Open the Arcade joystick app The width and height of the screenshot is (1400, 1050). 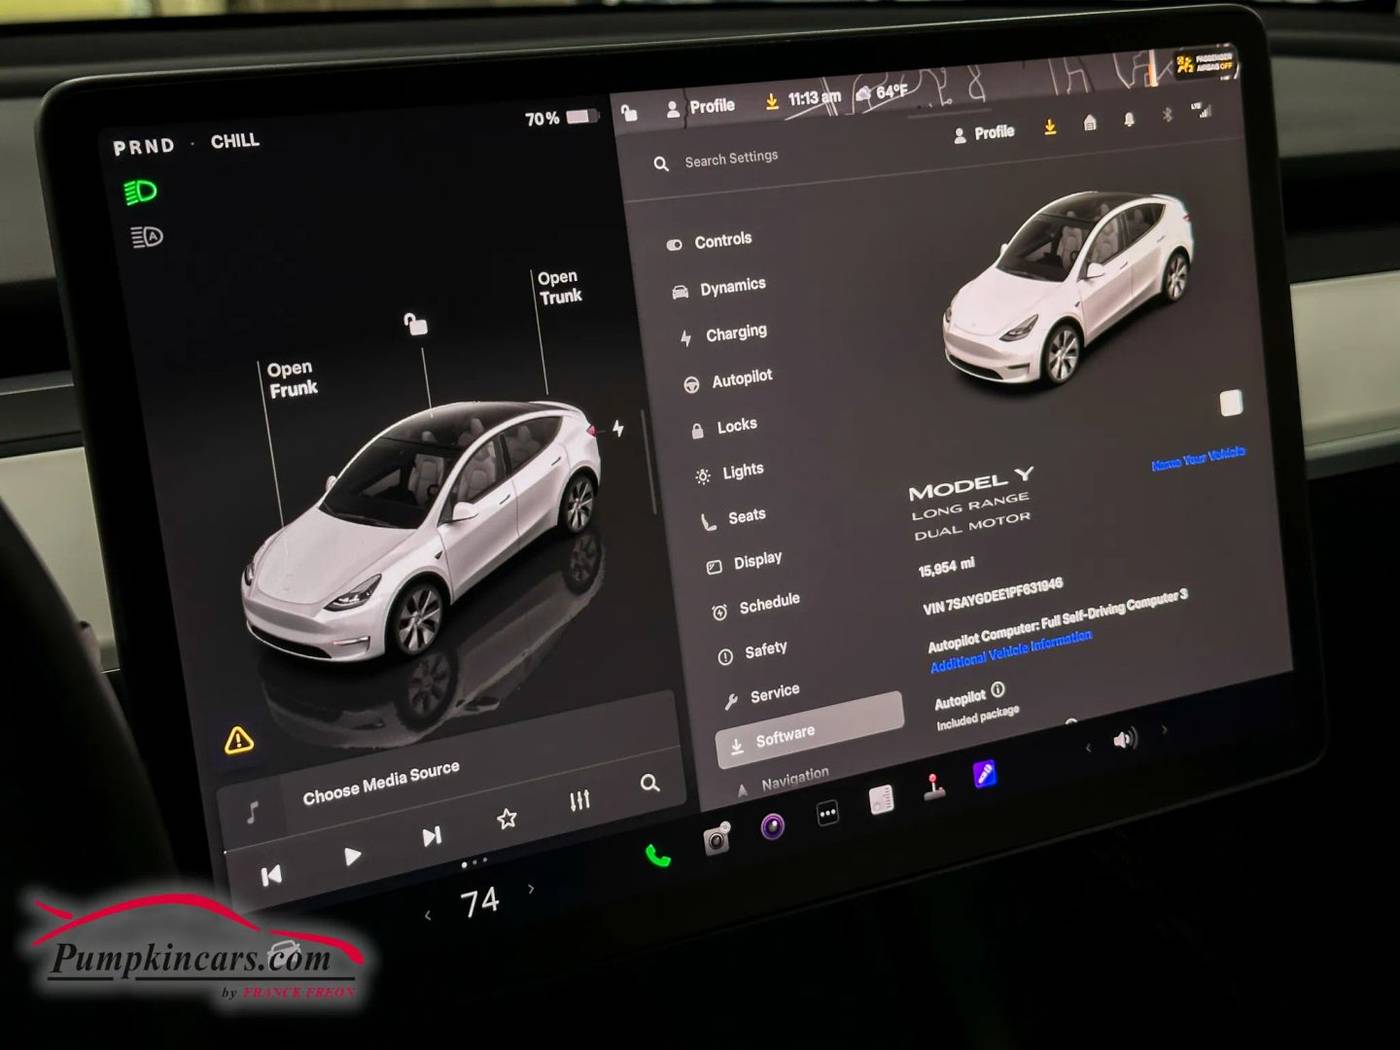coord(934,788)
